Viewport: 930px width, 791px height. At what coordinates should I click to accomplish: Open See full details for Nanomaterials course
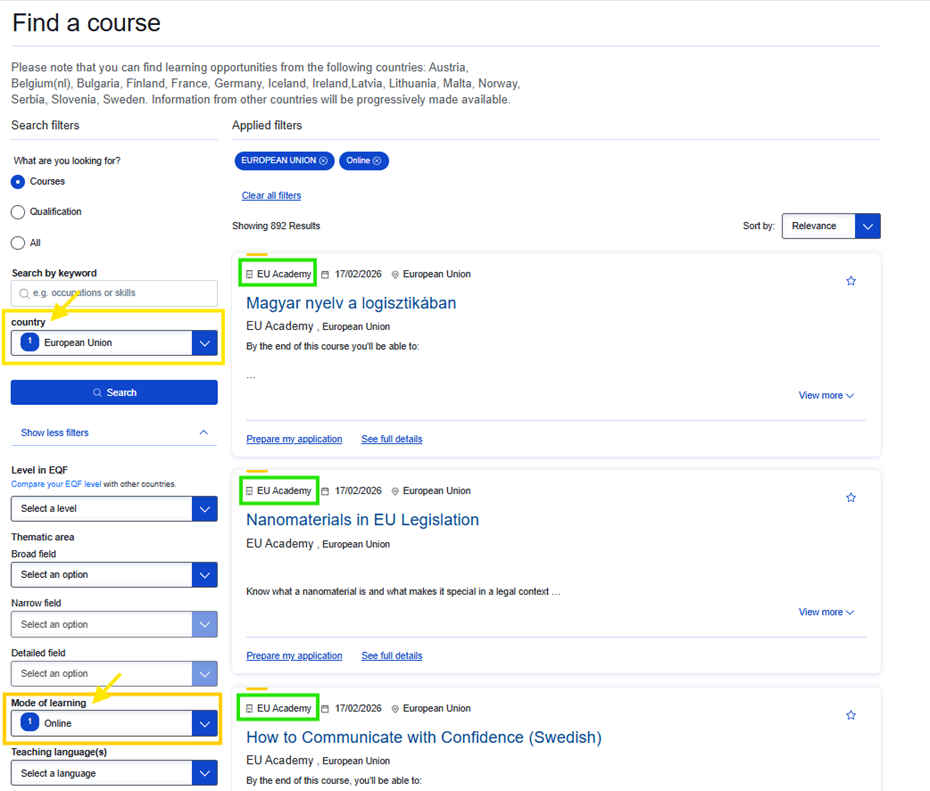point(391,656)
